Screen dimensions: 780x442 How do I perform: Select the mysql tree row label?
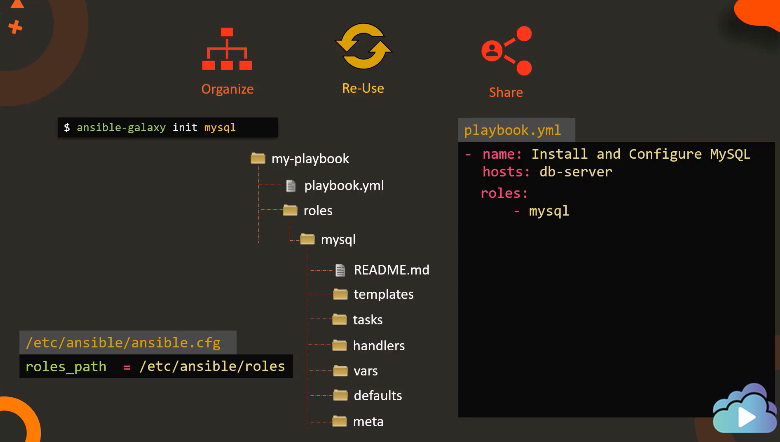338,240
